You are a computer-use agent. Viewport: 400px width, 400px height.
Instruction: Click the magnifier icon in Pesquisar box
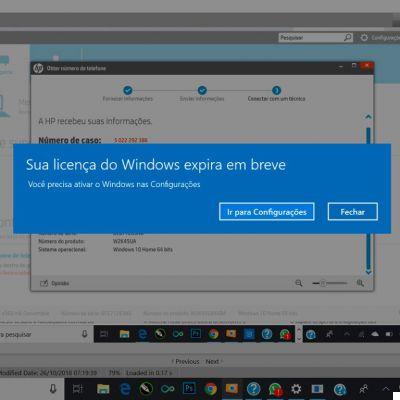[347, 37]
